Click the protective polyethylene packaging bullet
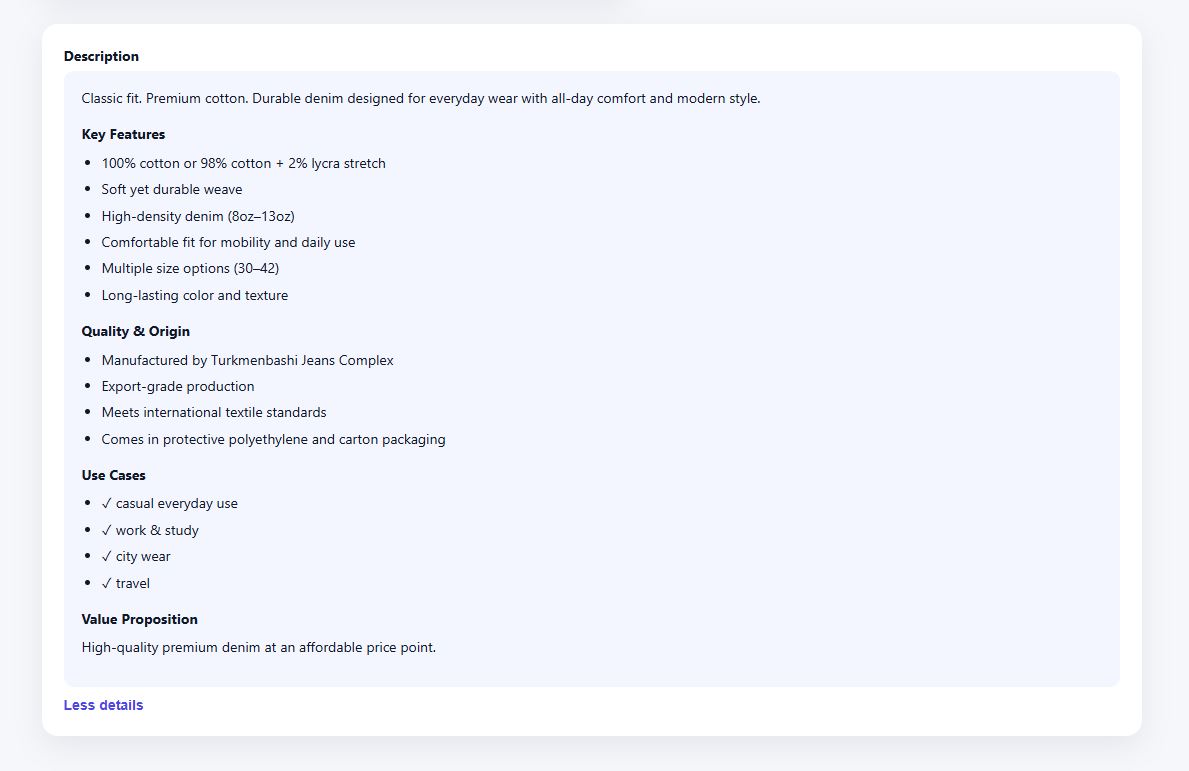The width and height of the screenshot is (1189, 771). click(x=273, y=439)
